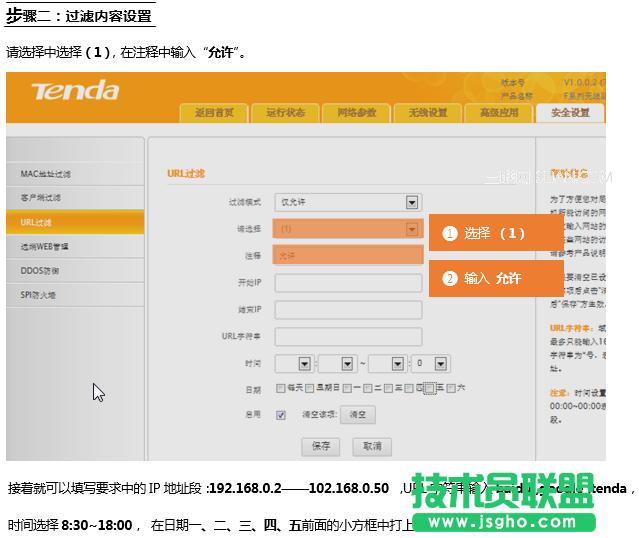Click the 保存 button

[x=321, y=446]
